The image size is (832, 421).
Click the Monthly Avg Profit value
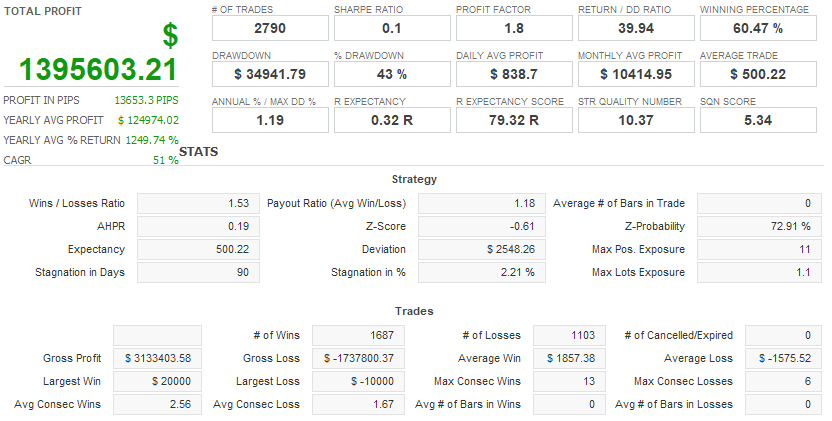point(635,73)
